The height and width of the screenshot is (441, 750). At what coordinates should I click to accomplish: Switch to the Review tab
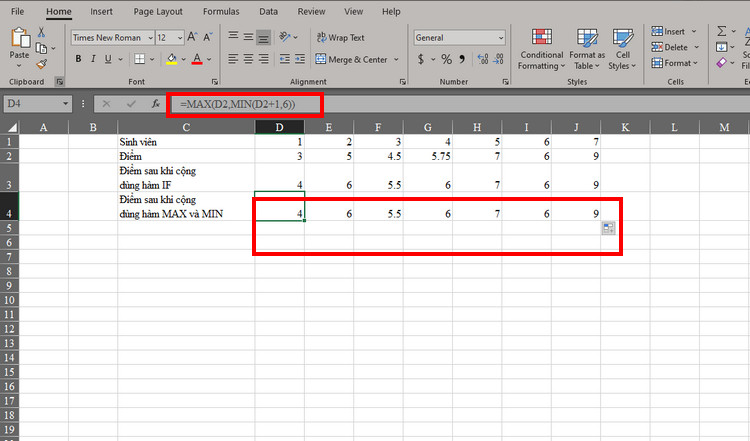pos(311,11)
